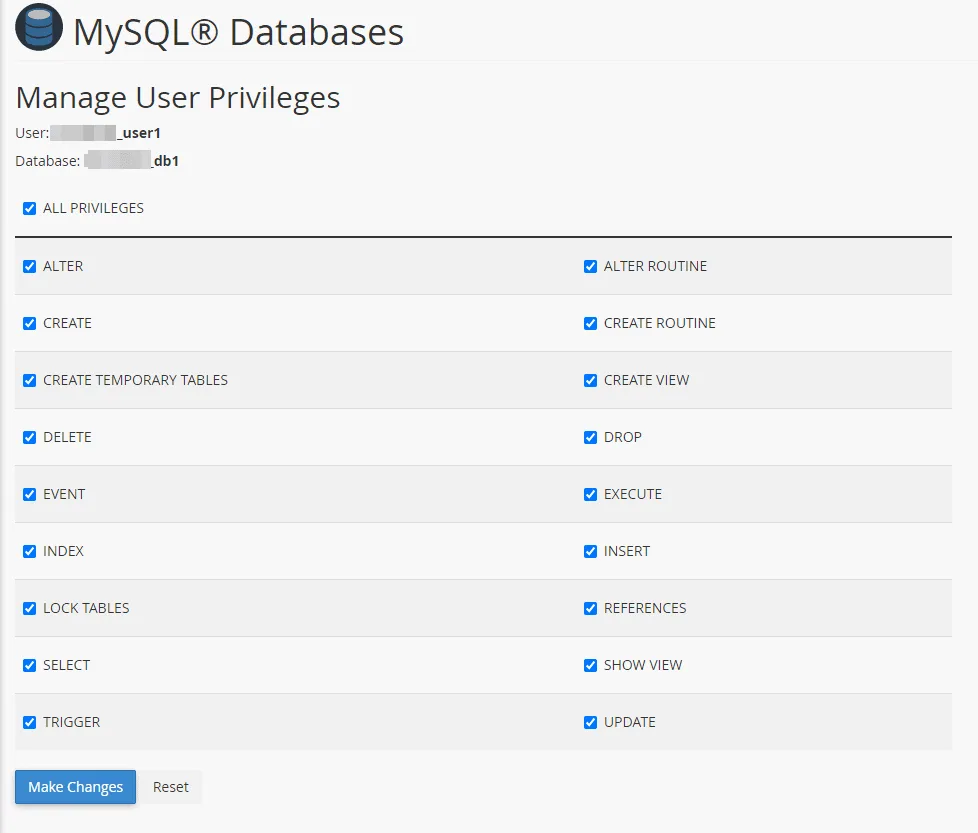978x833 pixels.
Task: Toggle the LOCK TABLES checkbox
Action: [x=29, y=609]
